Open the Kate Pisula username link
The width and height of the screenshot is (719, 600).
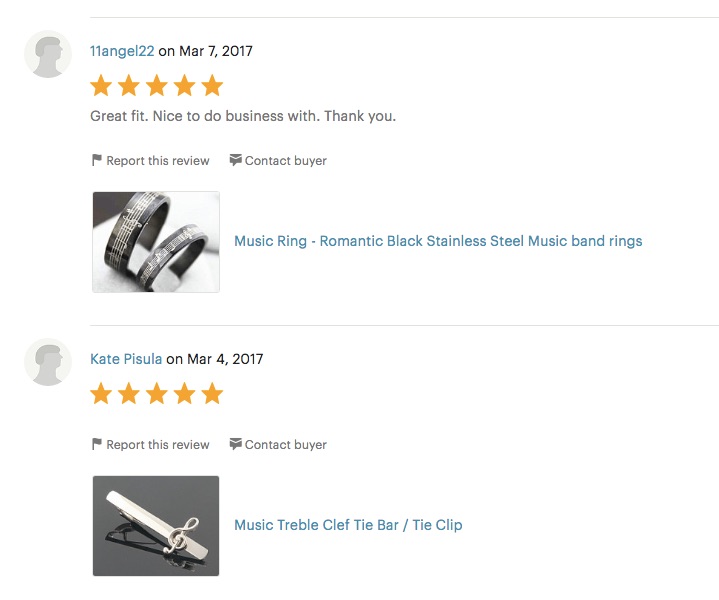click(126, 359)
